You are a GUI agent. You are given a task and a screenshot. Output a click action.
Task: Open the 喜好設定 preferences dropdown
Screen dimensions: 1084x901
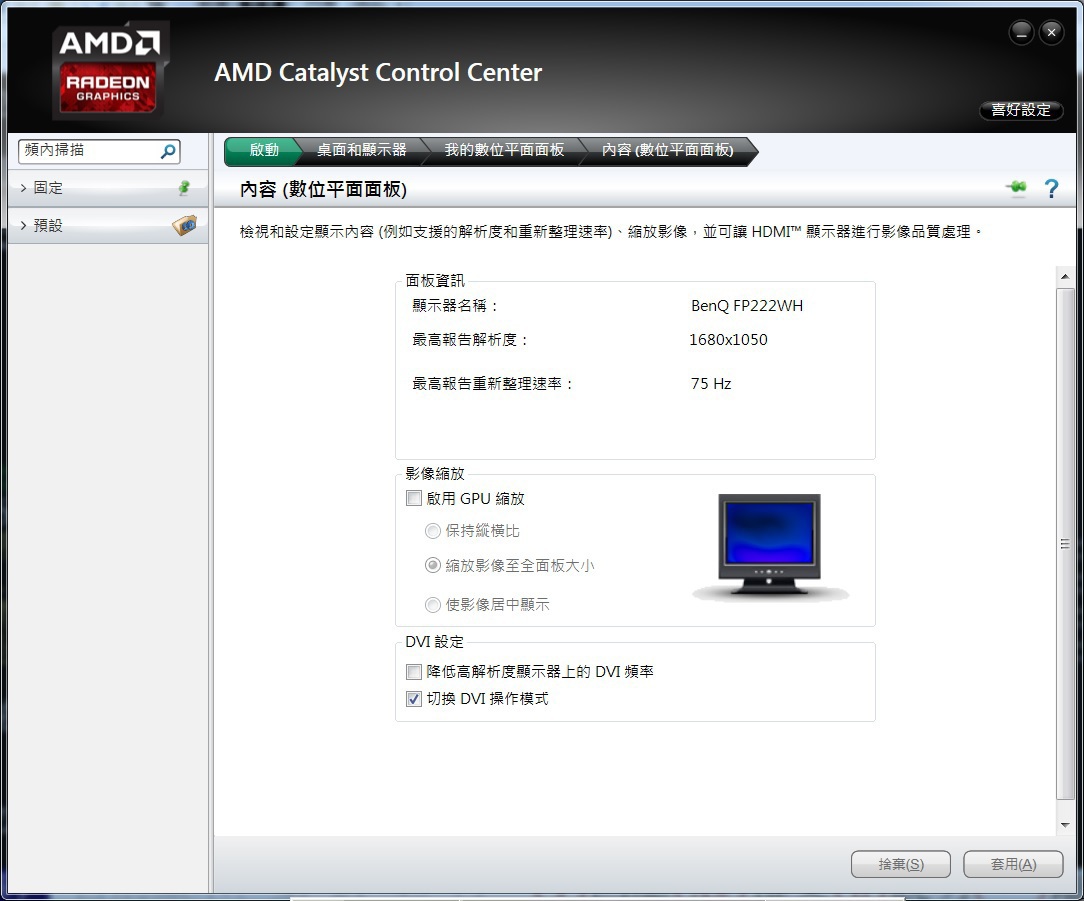(1021, 110)
